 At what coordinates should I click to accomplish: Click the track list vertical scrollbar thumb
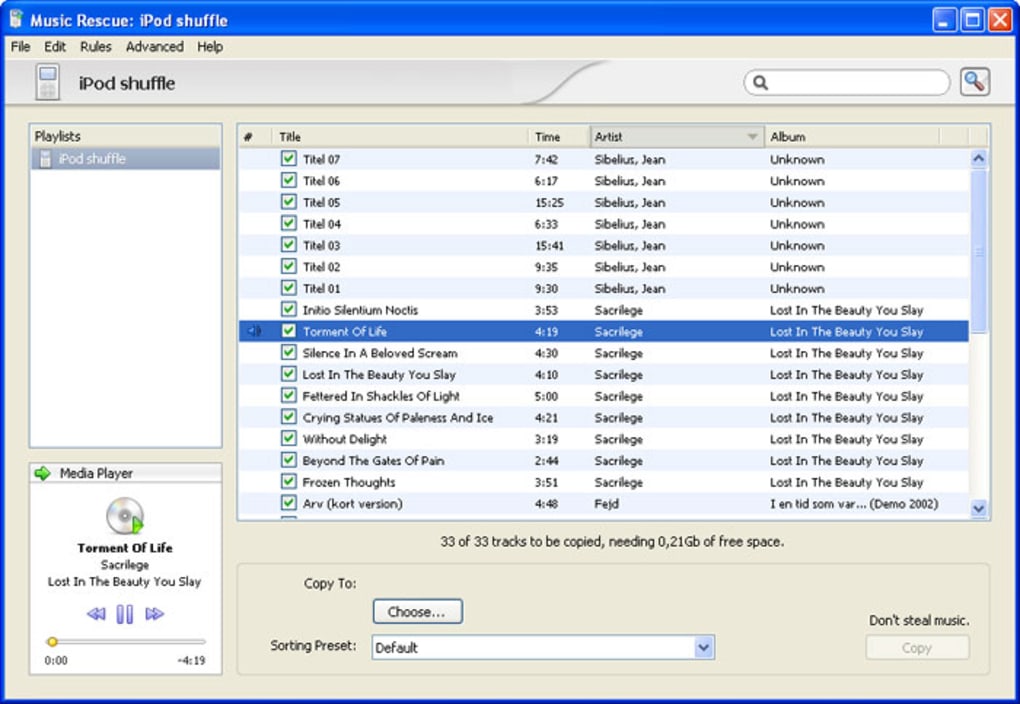click(x=978, y=251)
